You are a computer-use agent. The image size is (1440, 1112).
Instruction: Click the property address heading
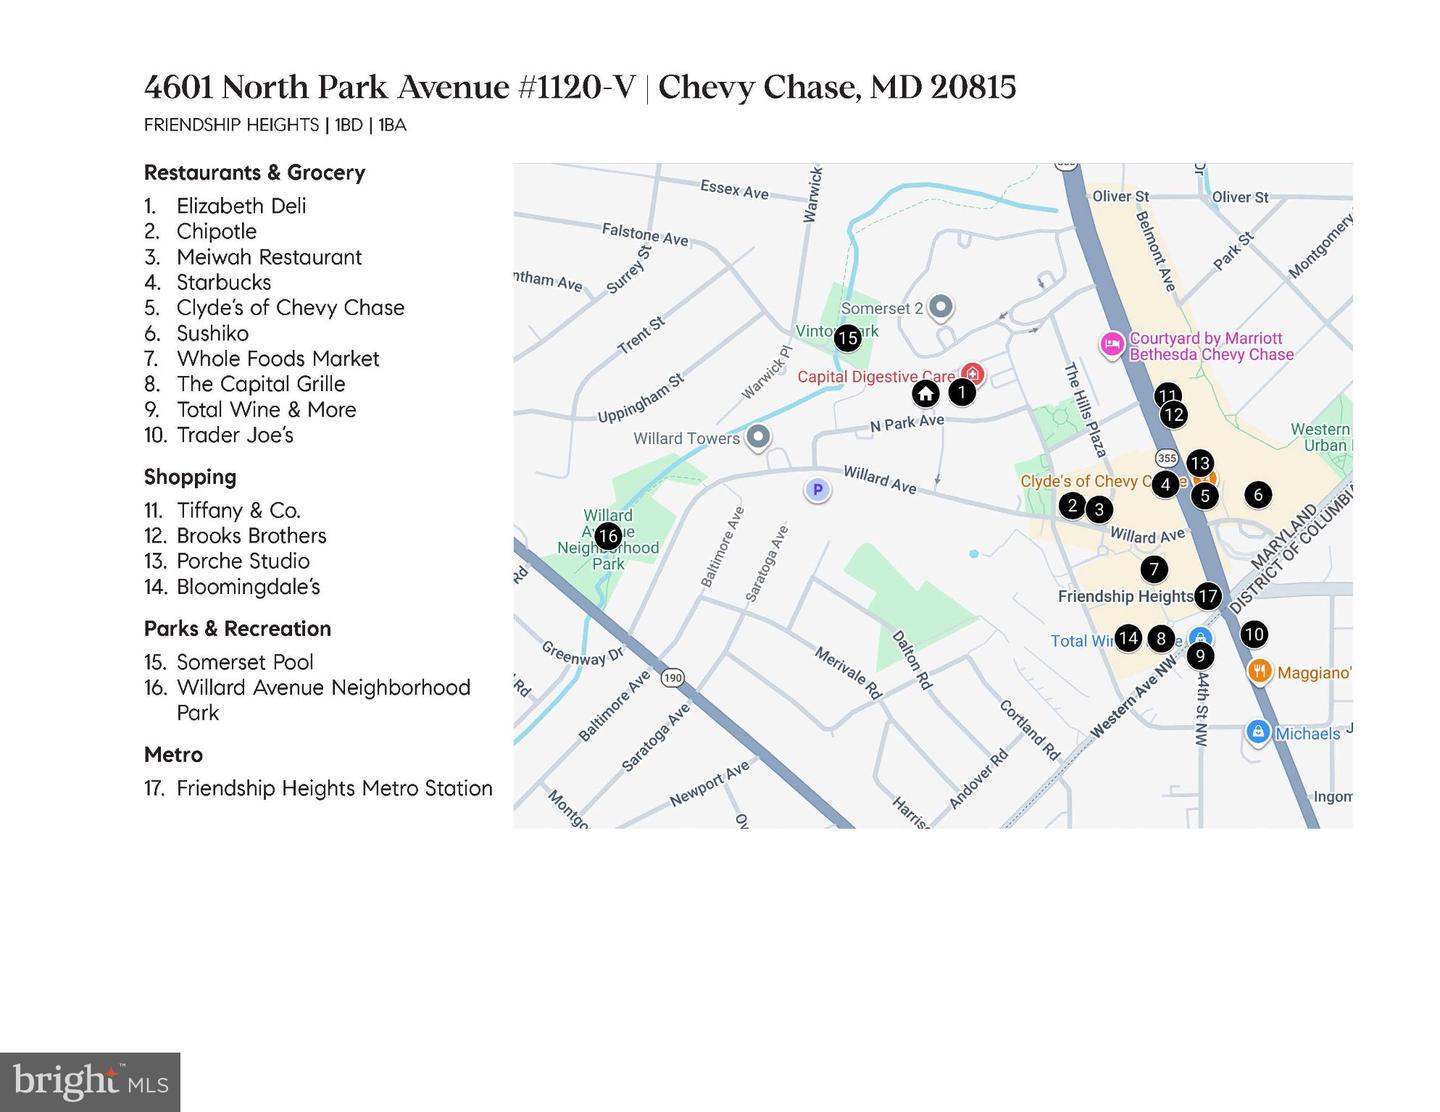[580, 87]
